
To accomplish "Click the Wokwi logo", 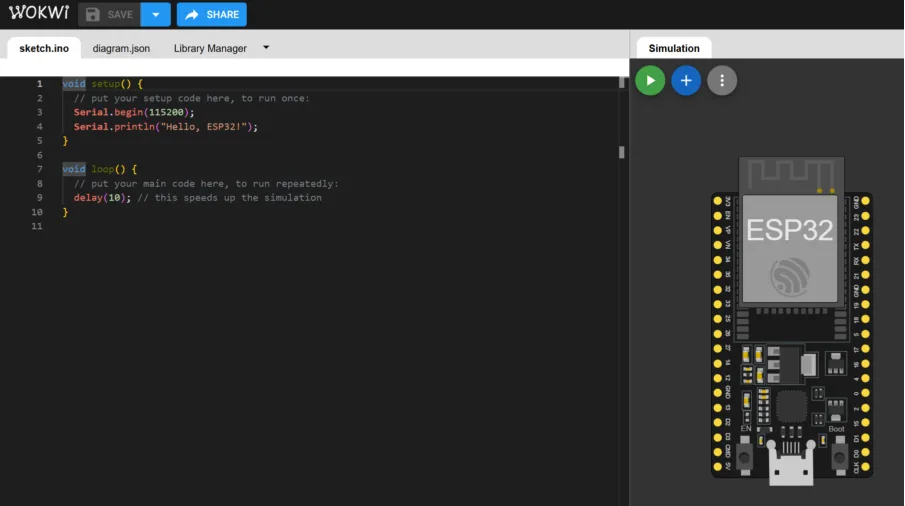I will tap(39, 12).
